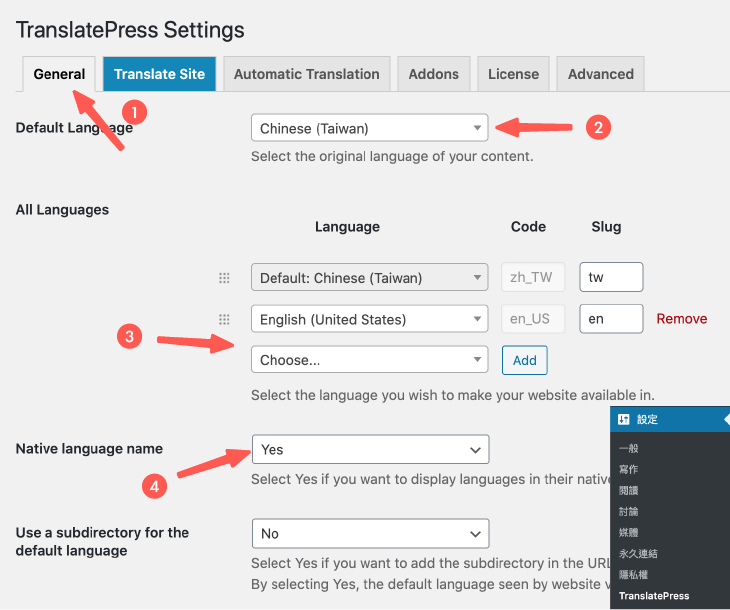The width and height of the screenshot is (730, 610).
Task: Click drag handle icon of Chinese (Taiwan) row
Action: (224, 278)
